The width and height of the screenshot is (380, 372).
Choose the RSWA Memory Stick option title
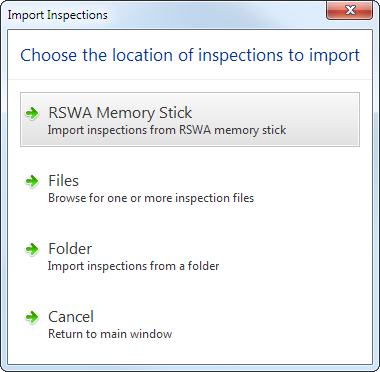tap(120, 113)
